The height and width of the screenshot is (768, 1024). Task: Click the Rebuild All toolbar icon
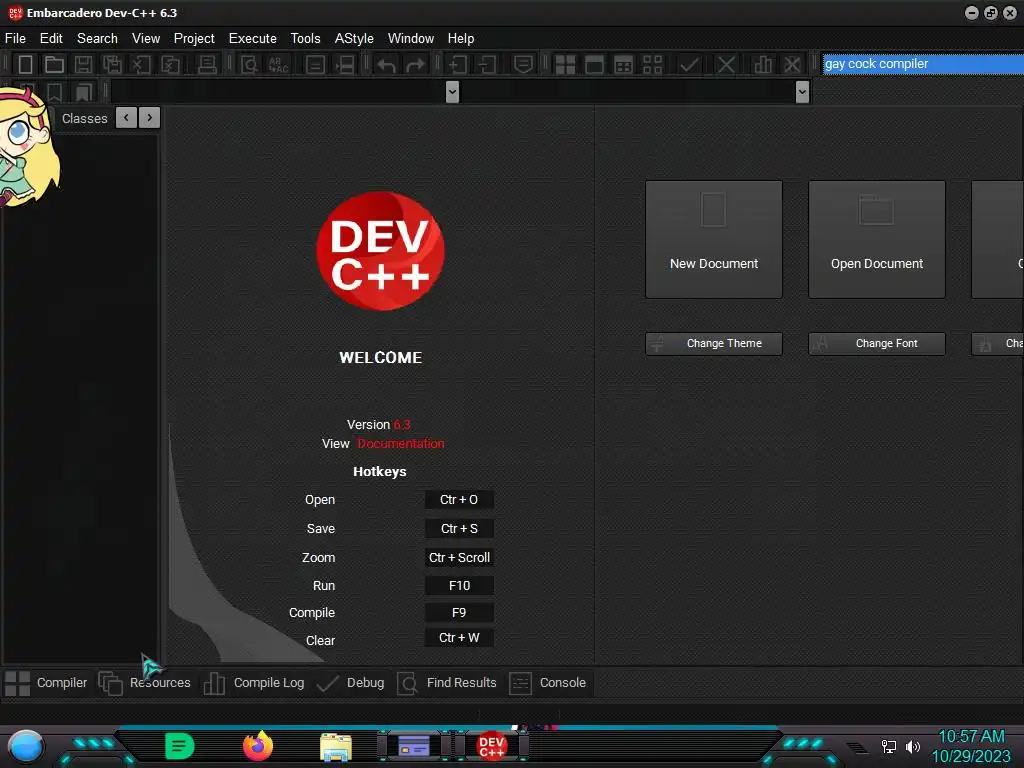(x=652, y=65)
